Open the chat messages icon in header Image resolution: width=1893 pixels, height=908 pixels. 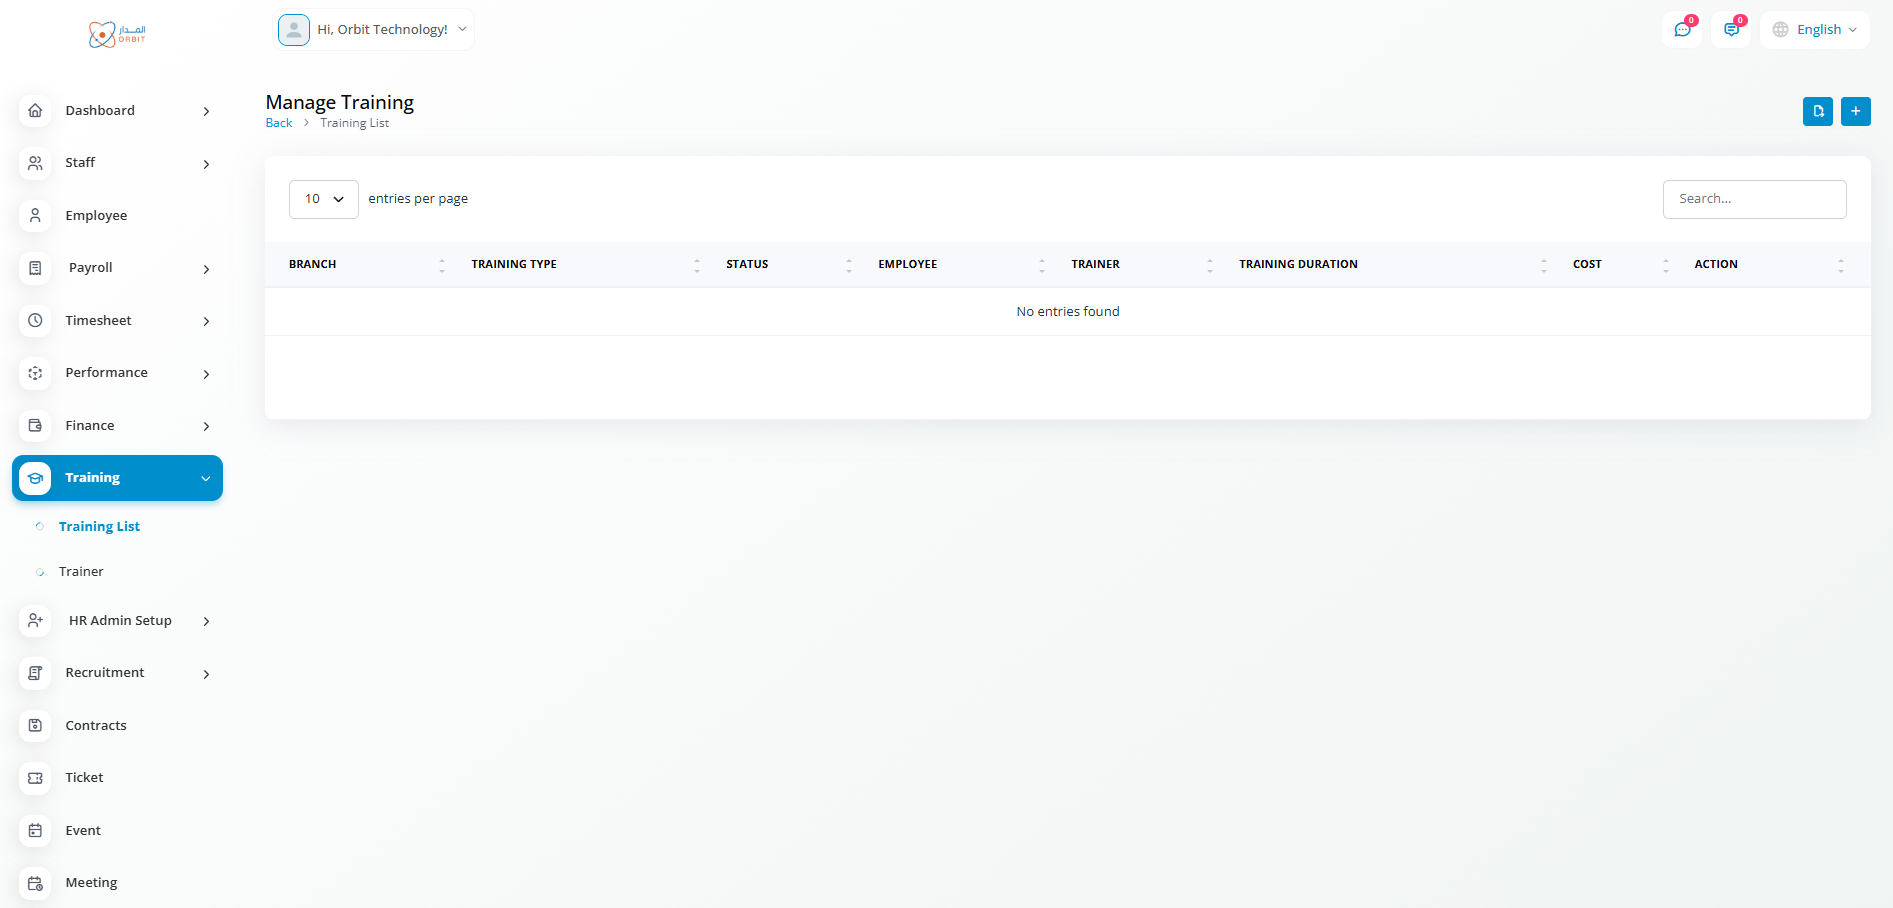pos(1682,30)
